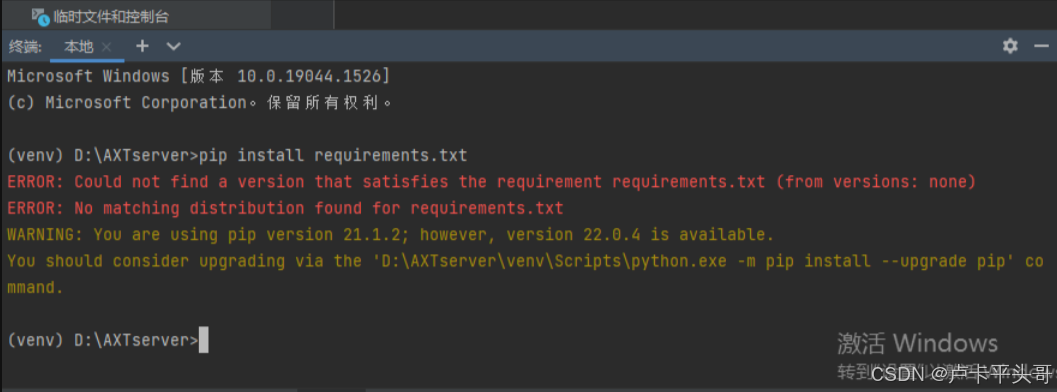Close the 本地 terminal session tab
The height and width of the screenshot is (392, 1057).
point(106,46)
